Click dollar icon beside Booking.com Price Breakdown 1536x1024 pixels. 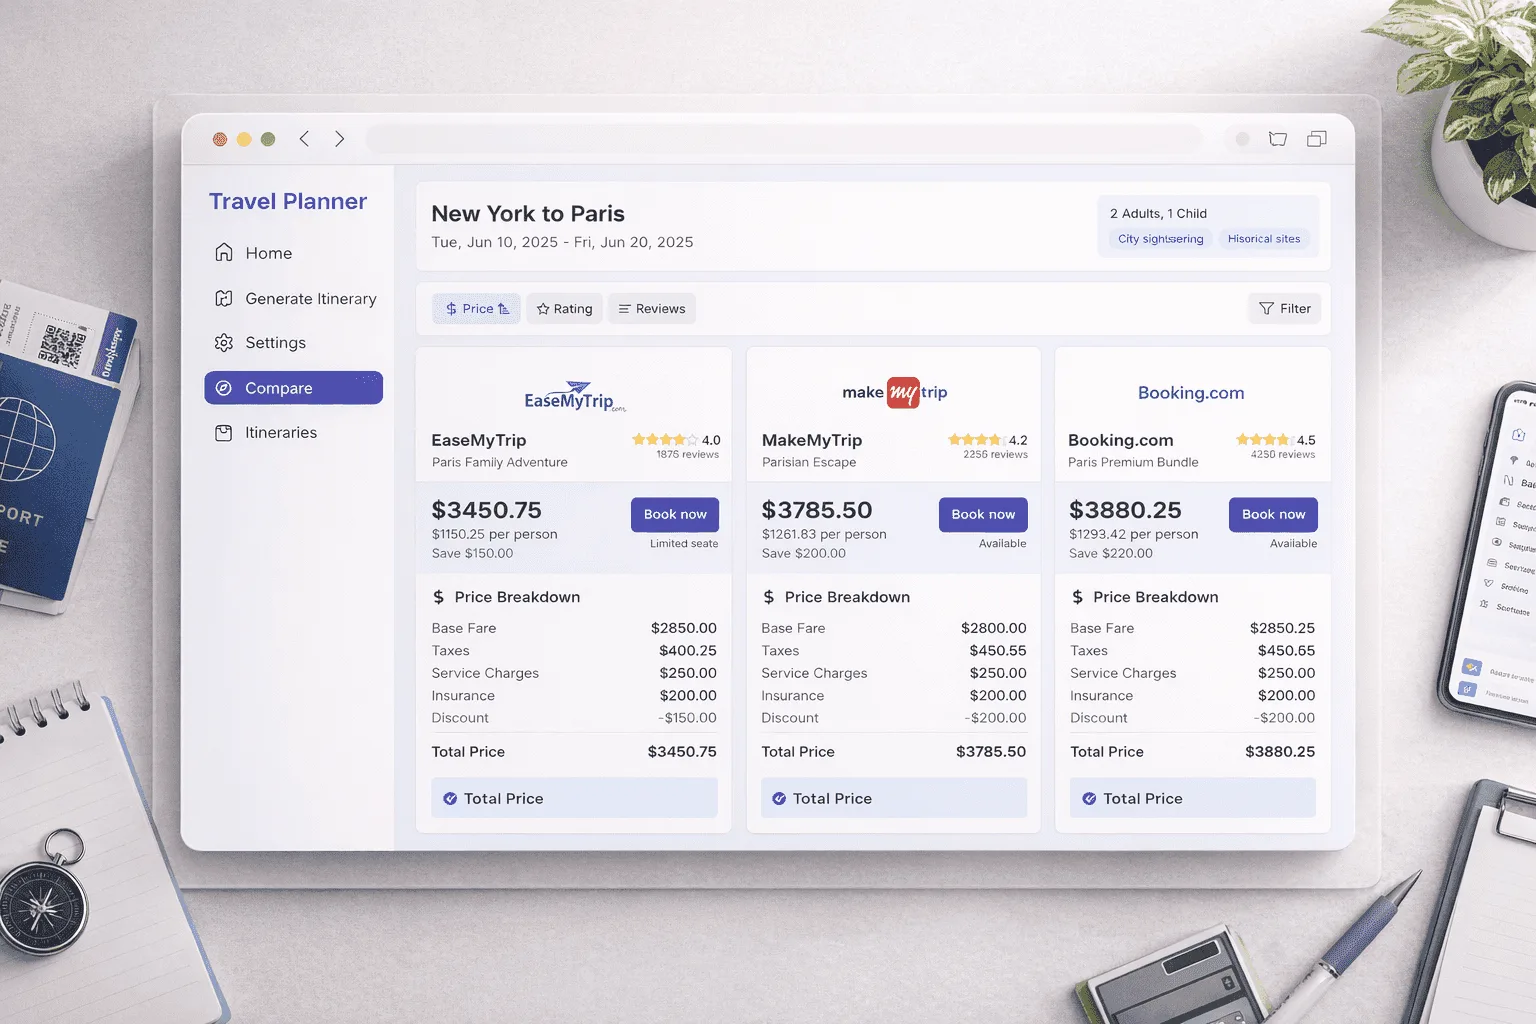pos(1077,597)
